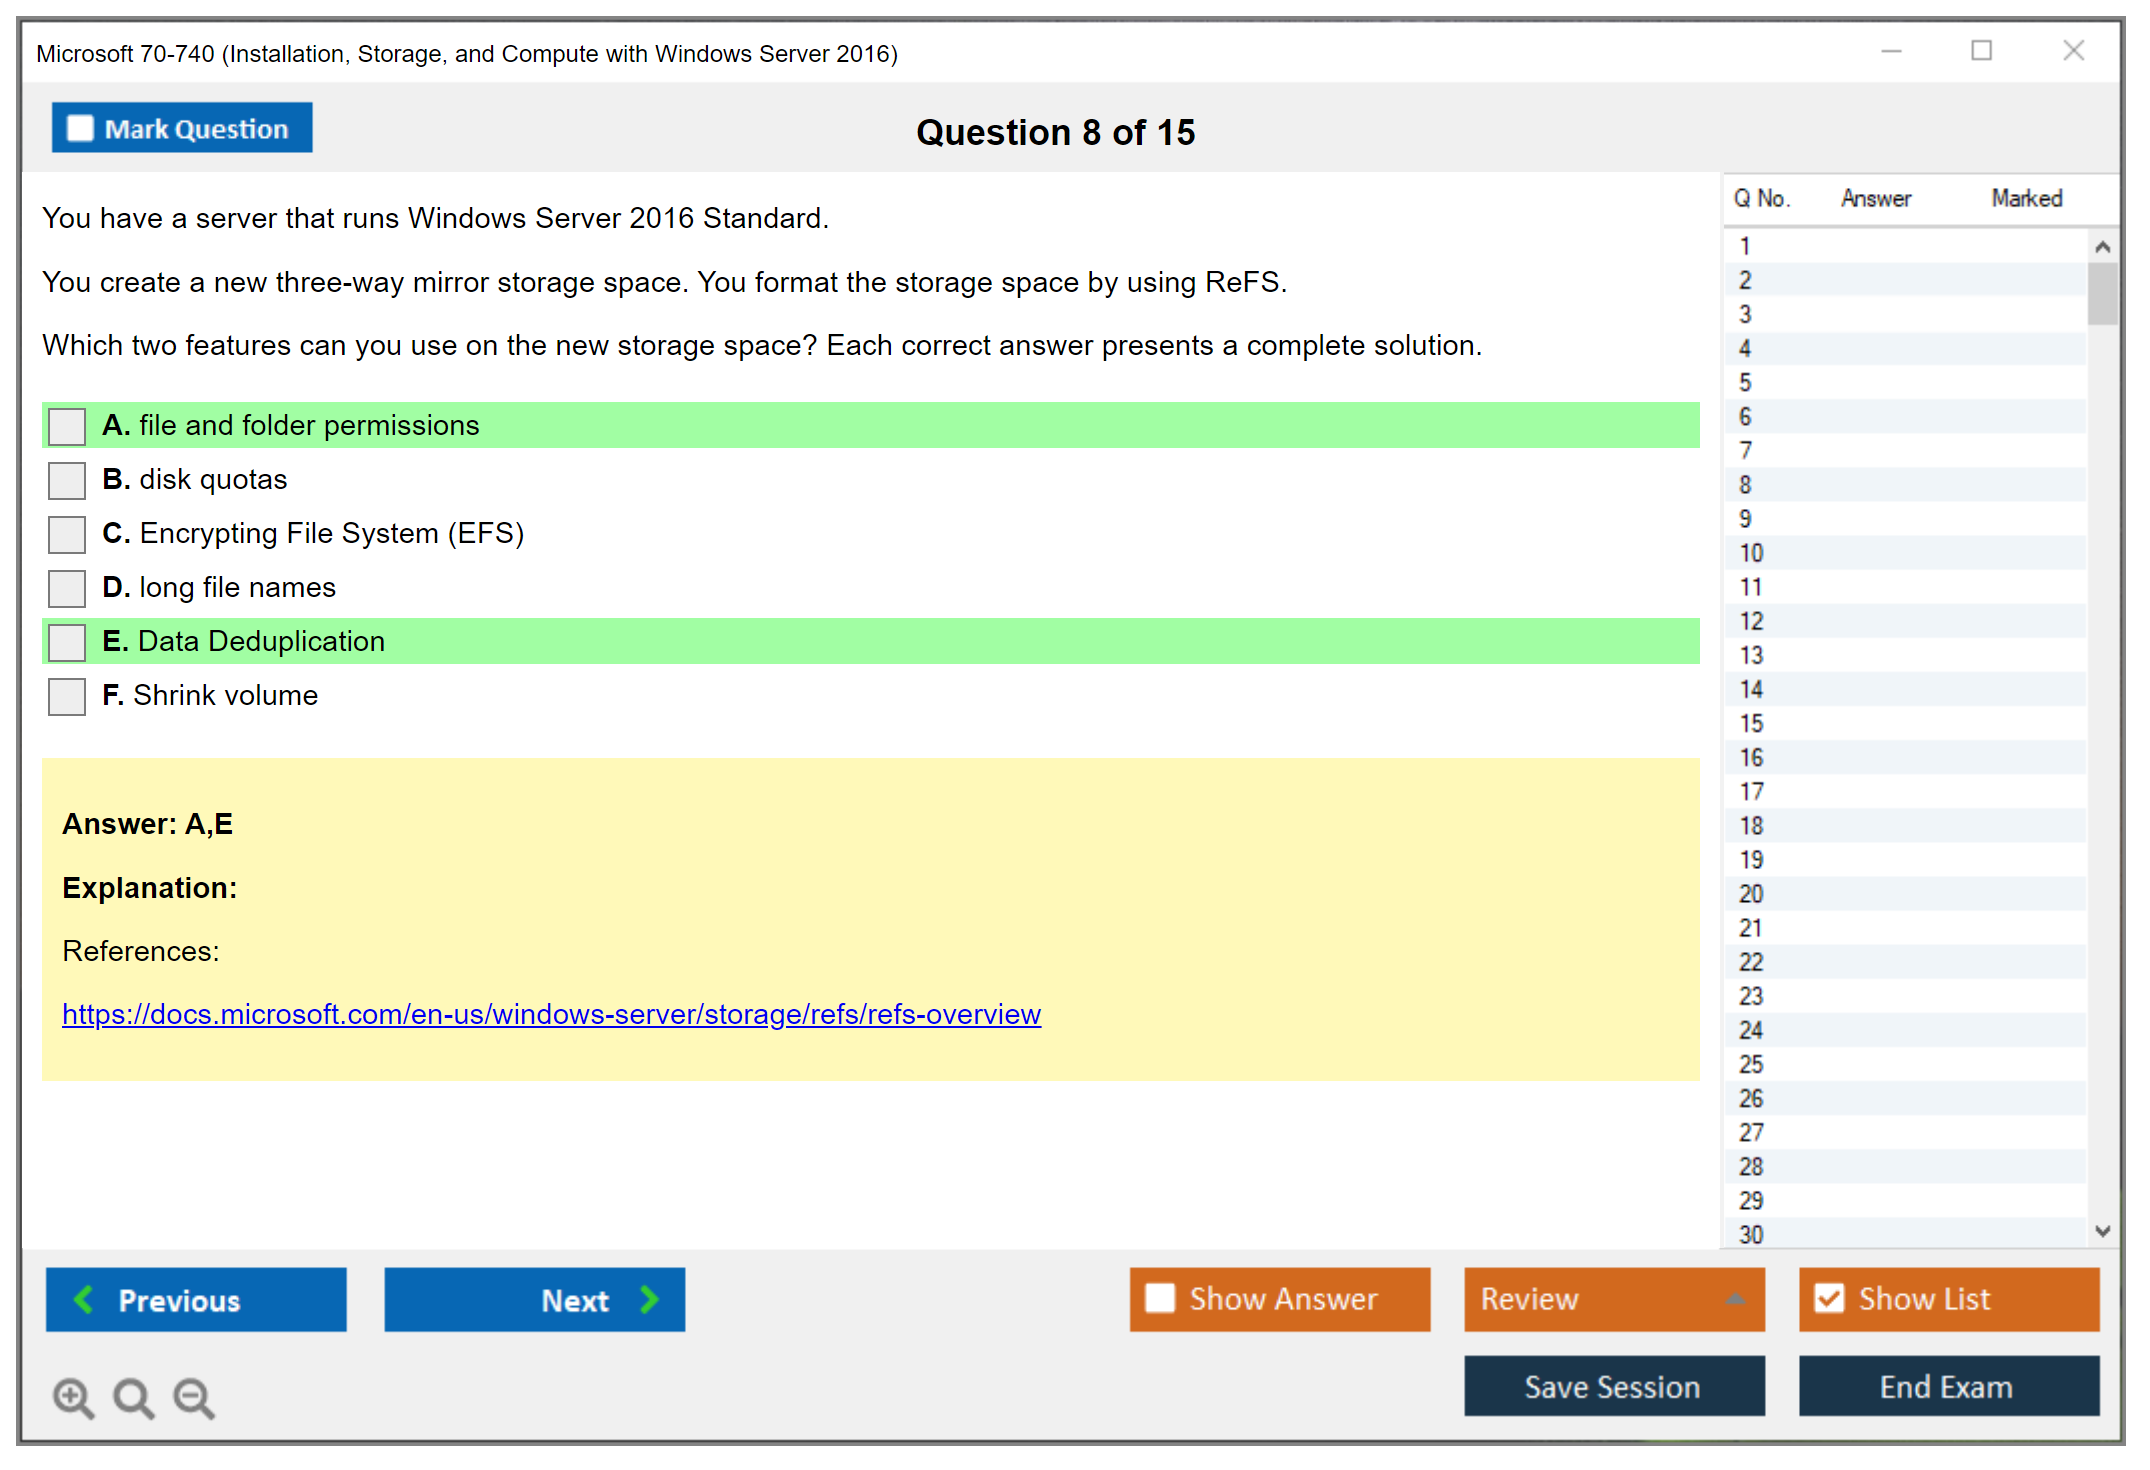This screenshot has width=2150, height=1470.
Task: Click the zoom out magnifier icon
Action: pyautogui.click(x=193, y=1397)
